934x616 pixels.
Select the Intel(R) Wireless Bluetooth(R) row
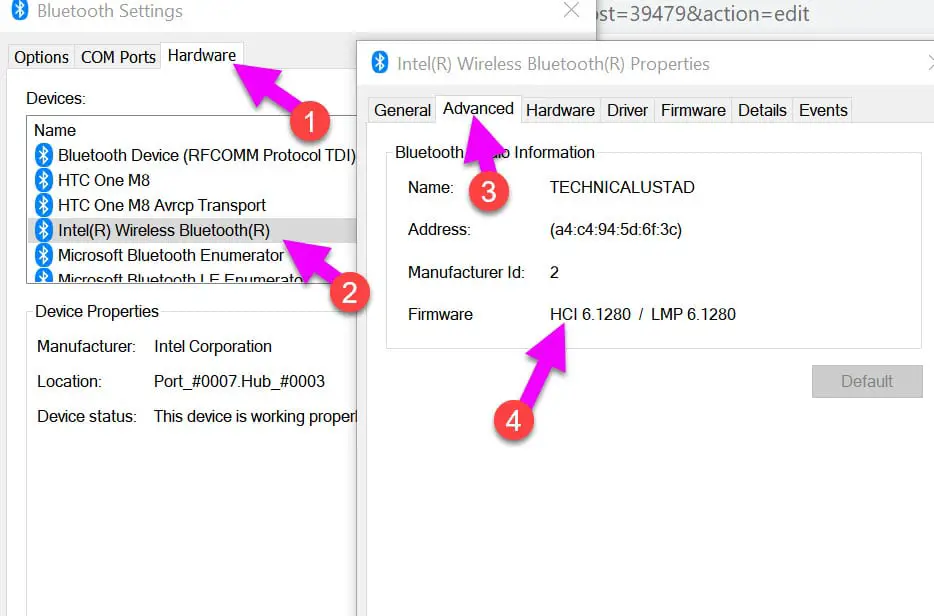click(192, 230)
